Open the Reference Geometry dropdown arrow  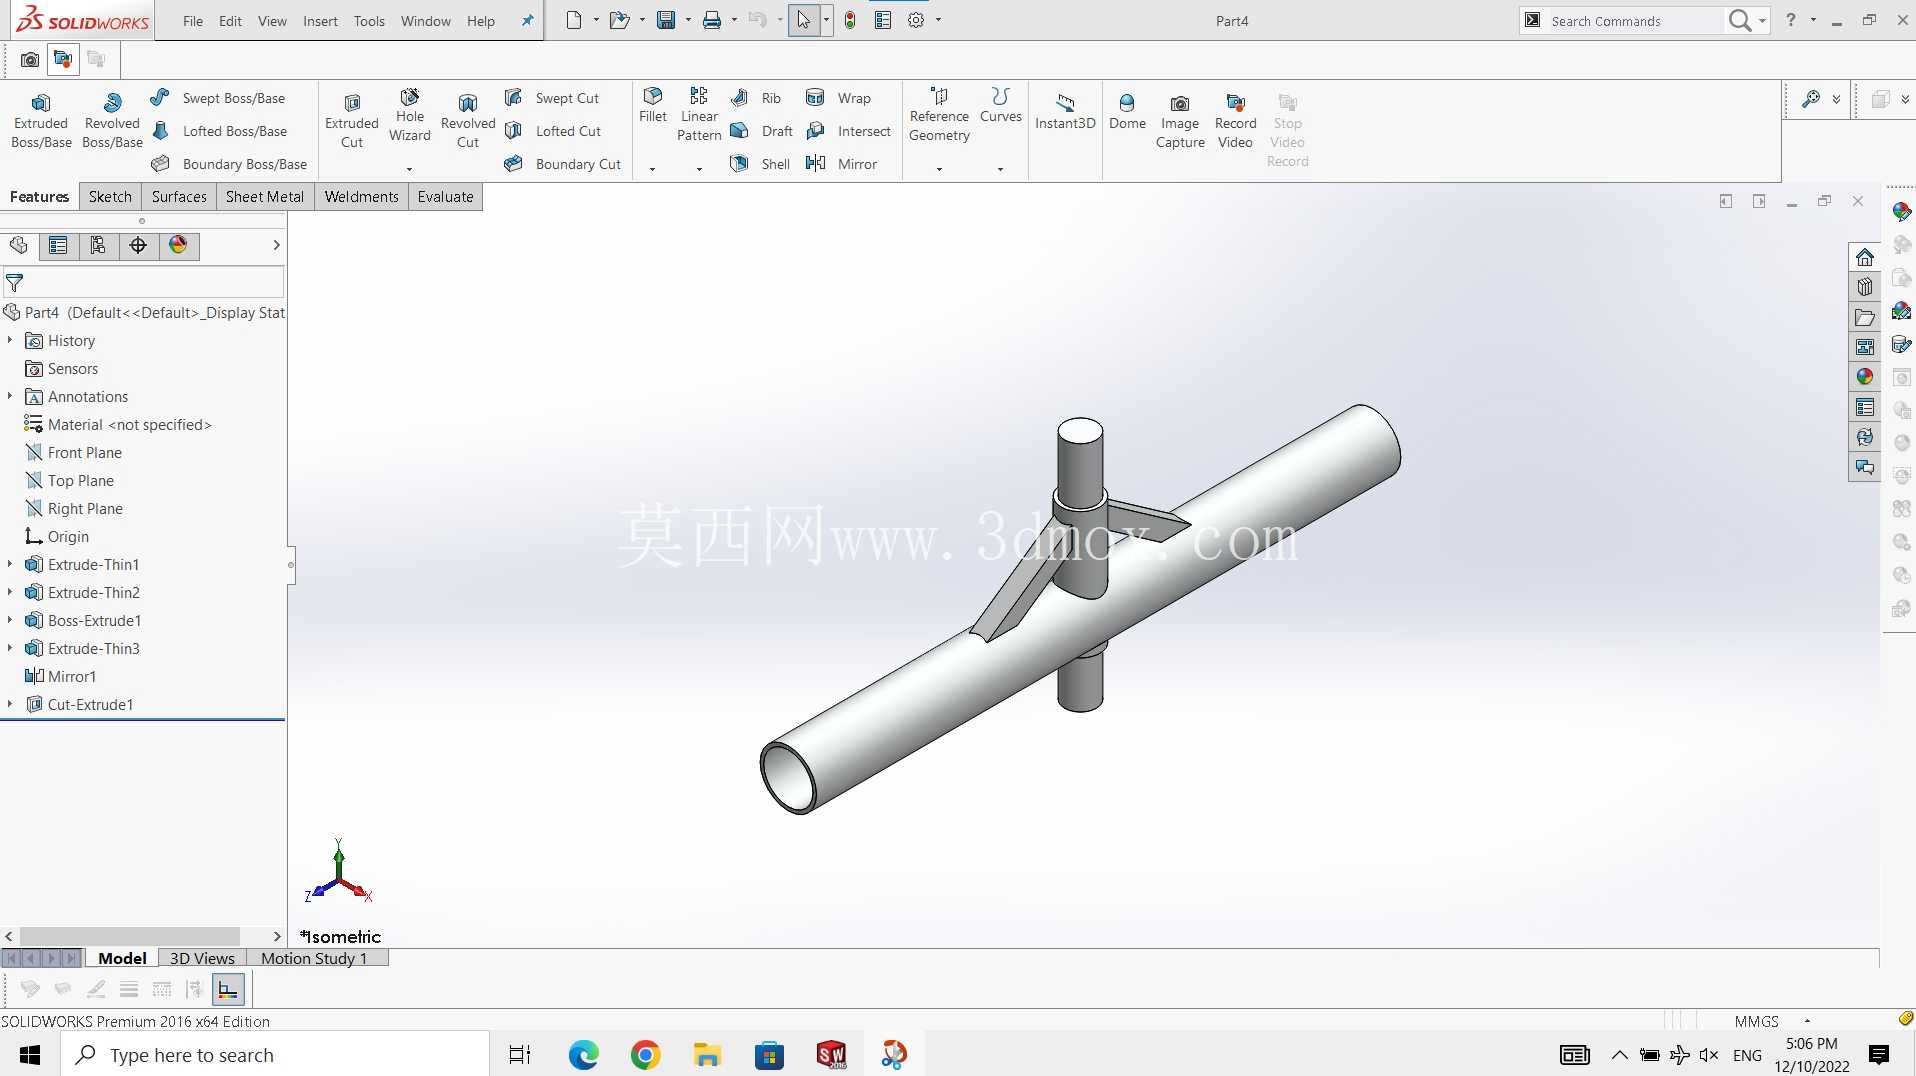point(939,169)
